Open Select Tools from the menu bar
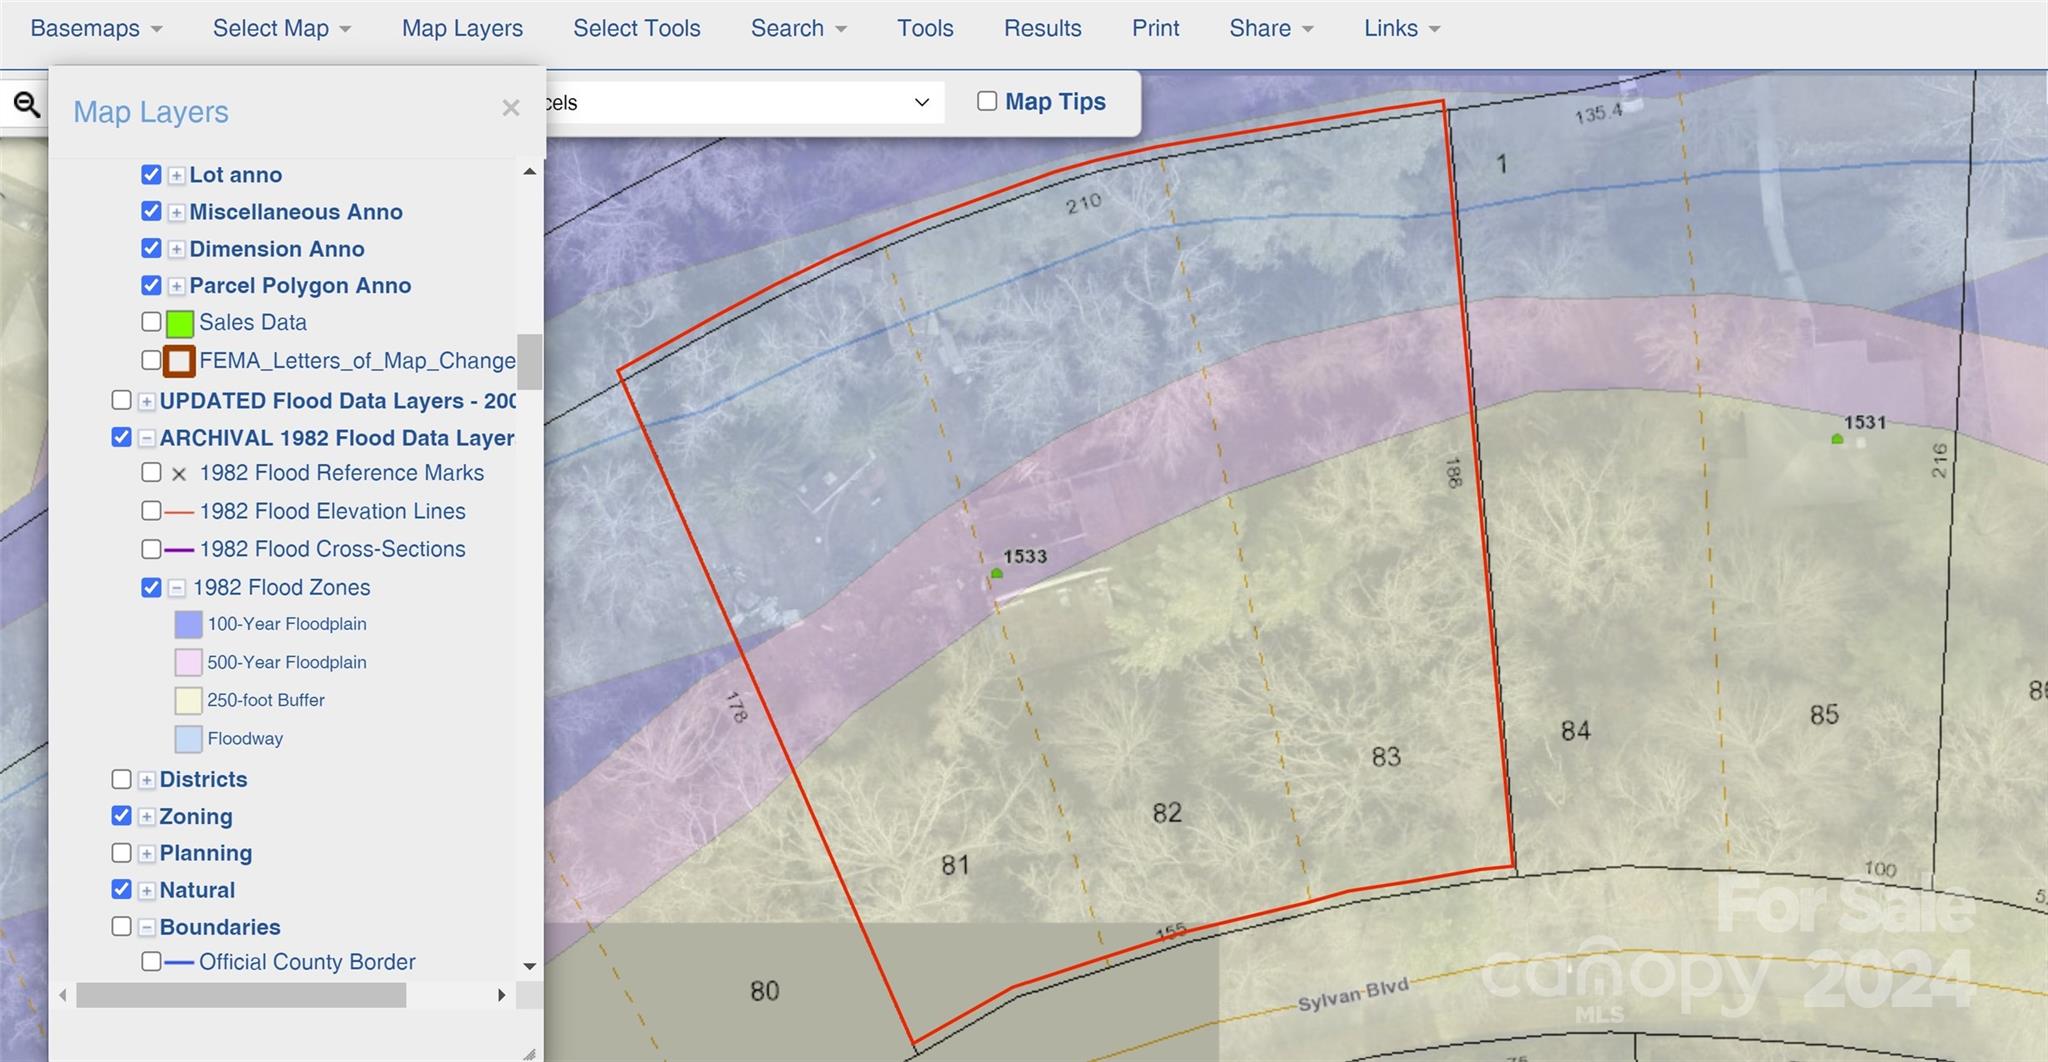2048x1062 pixels. [x=637, y=28]
